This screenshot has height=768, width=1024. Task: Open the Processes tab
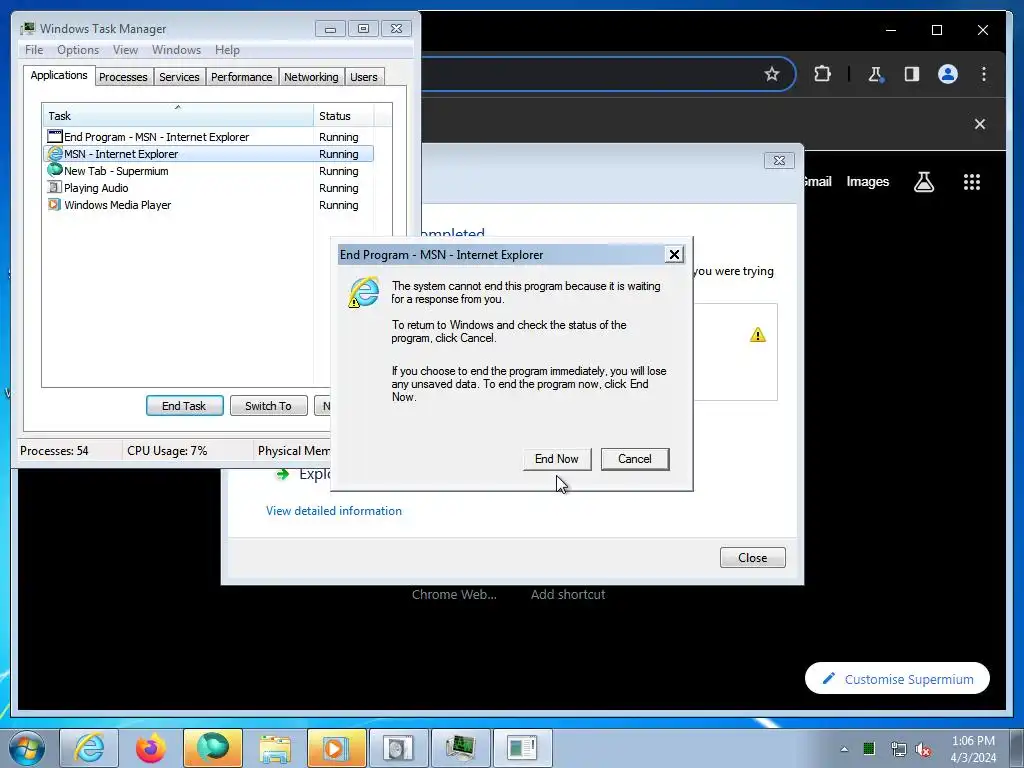tap(123, 77)
